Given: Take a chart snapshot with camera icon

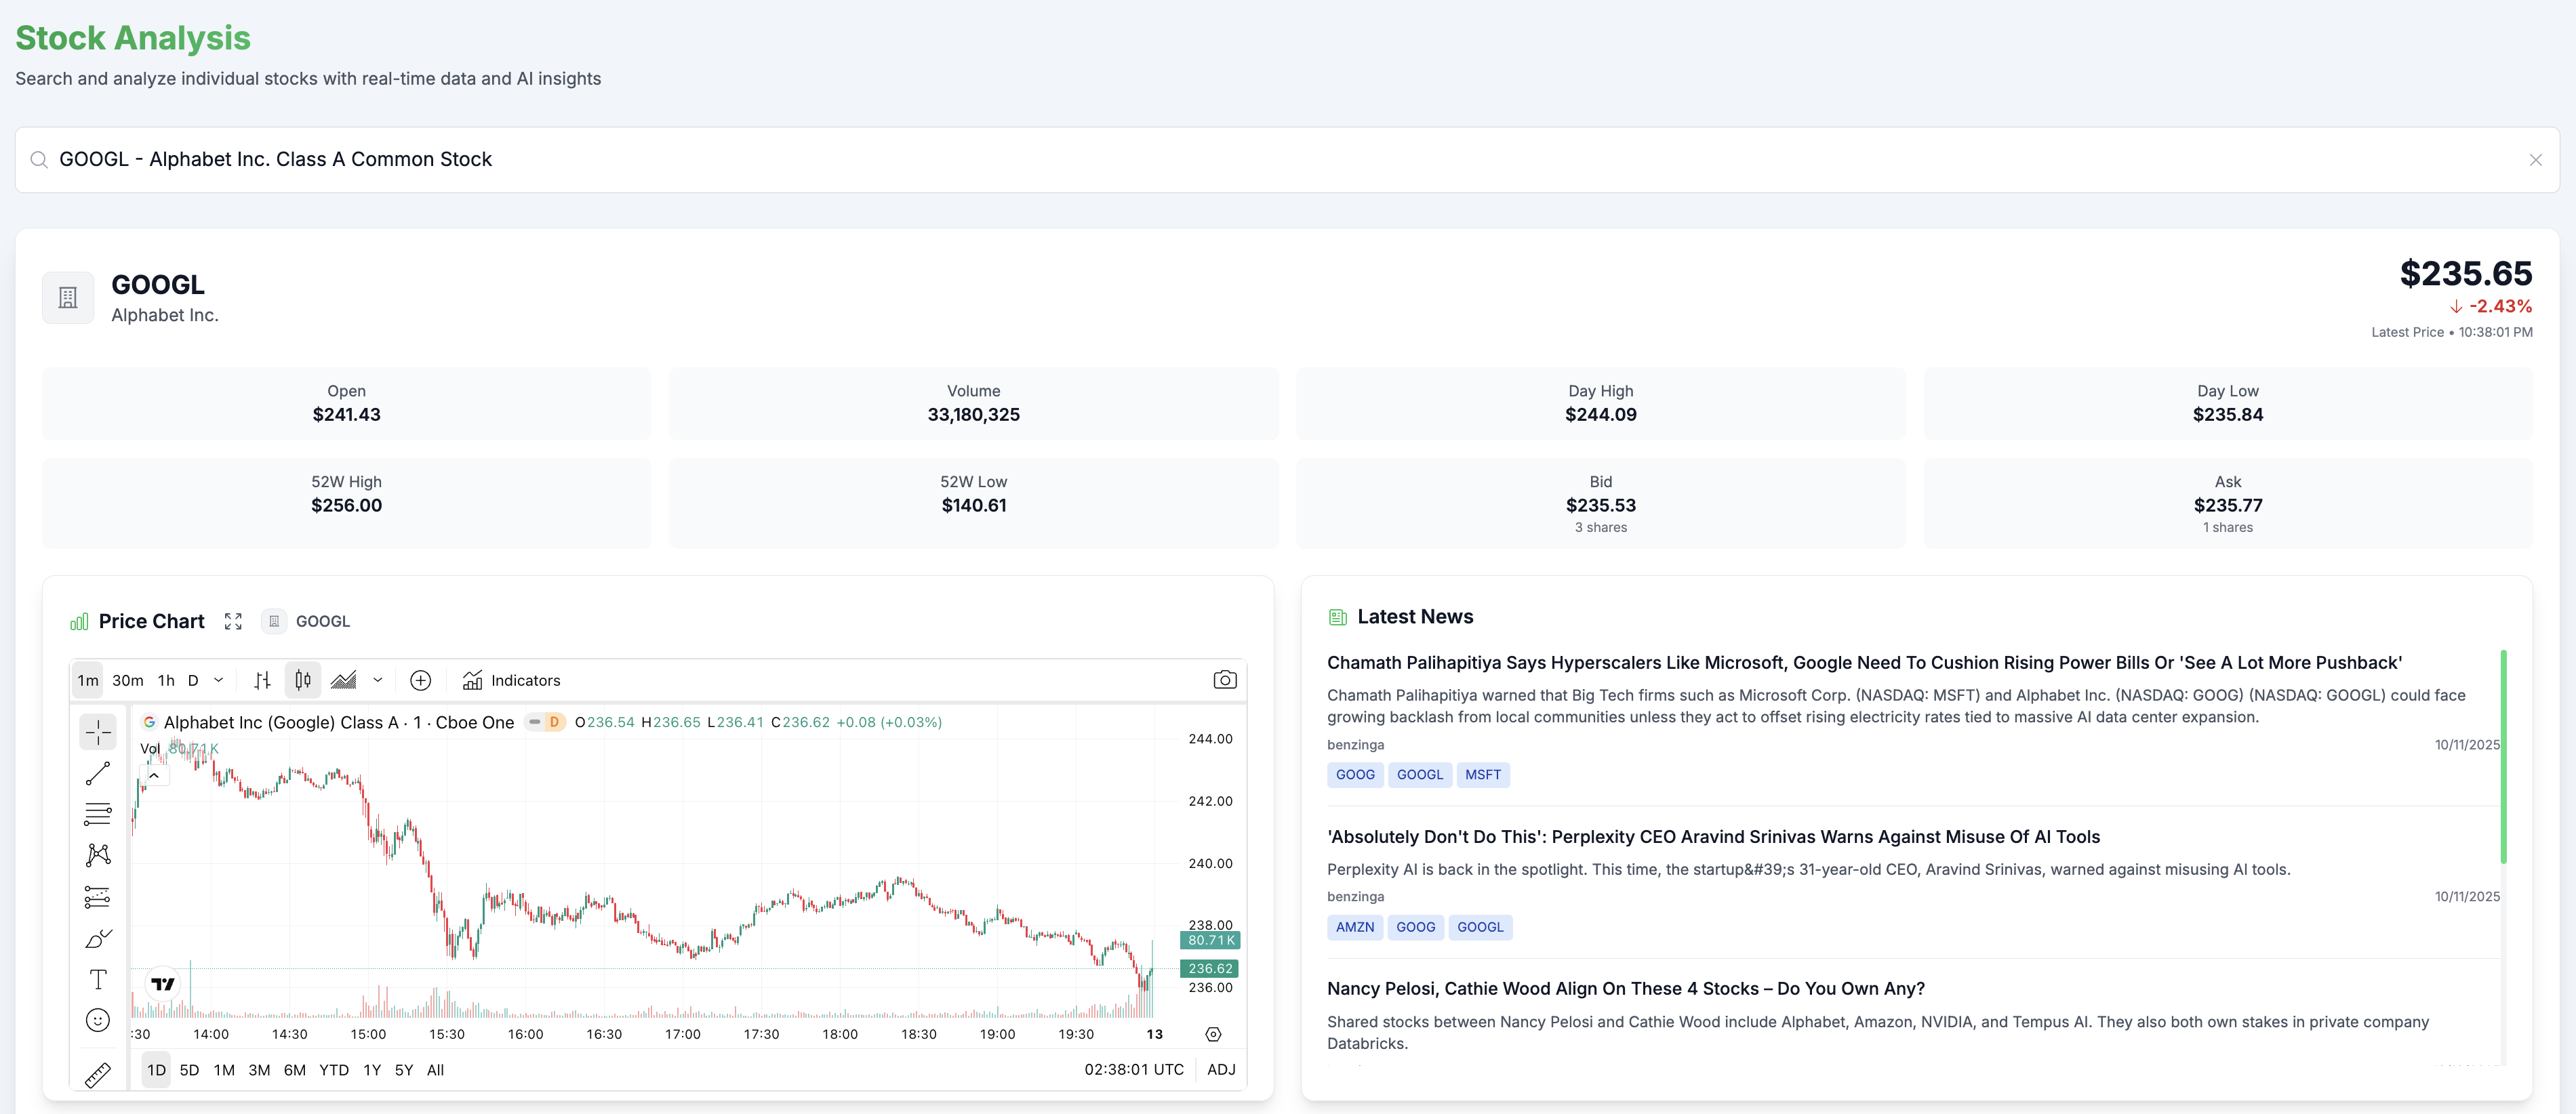Looking at the screenshot, I should pos(1225,680).
